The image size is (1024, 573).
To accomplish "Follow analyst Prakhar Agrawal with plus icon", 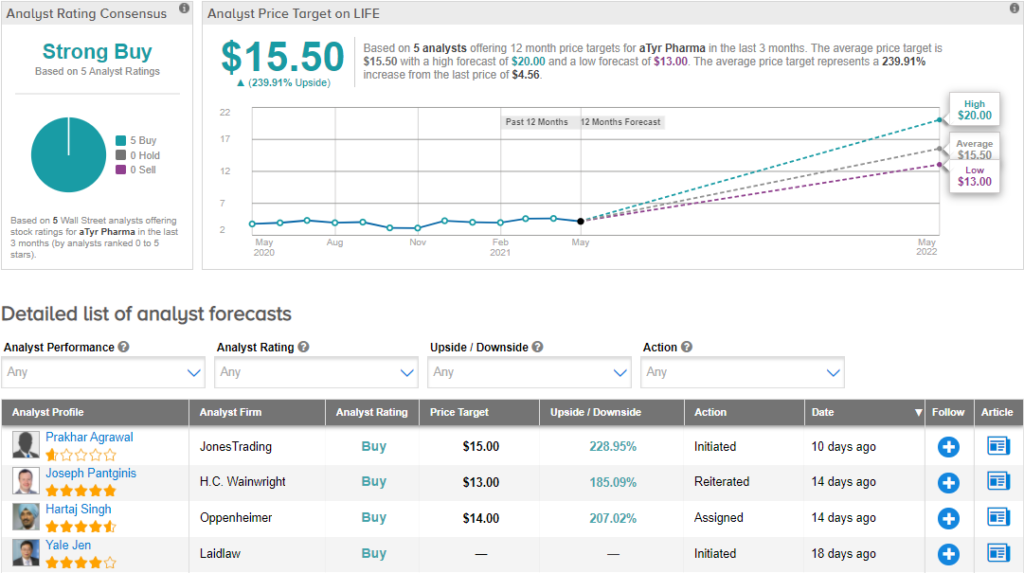I will (948, 447).
